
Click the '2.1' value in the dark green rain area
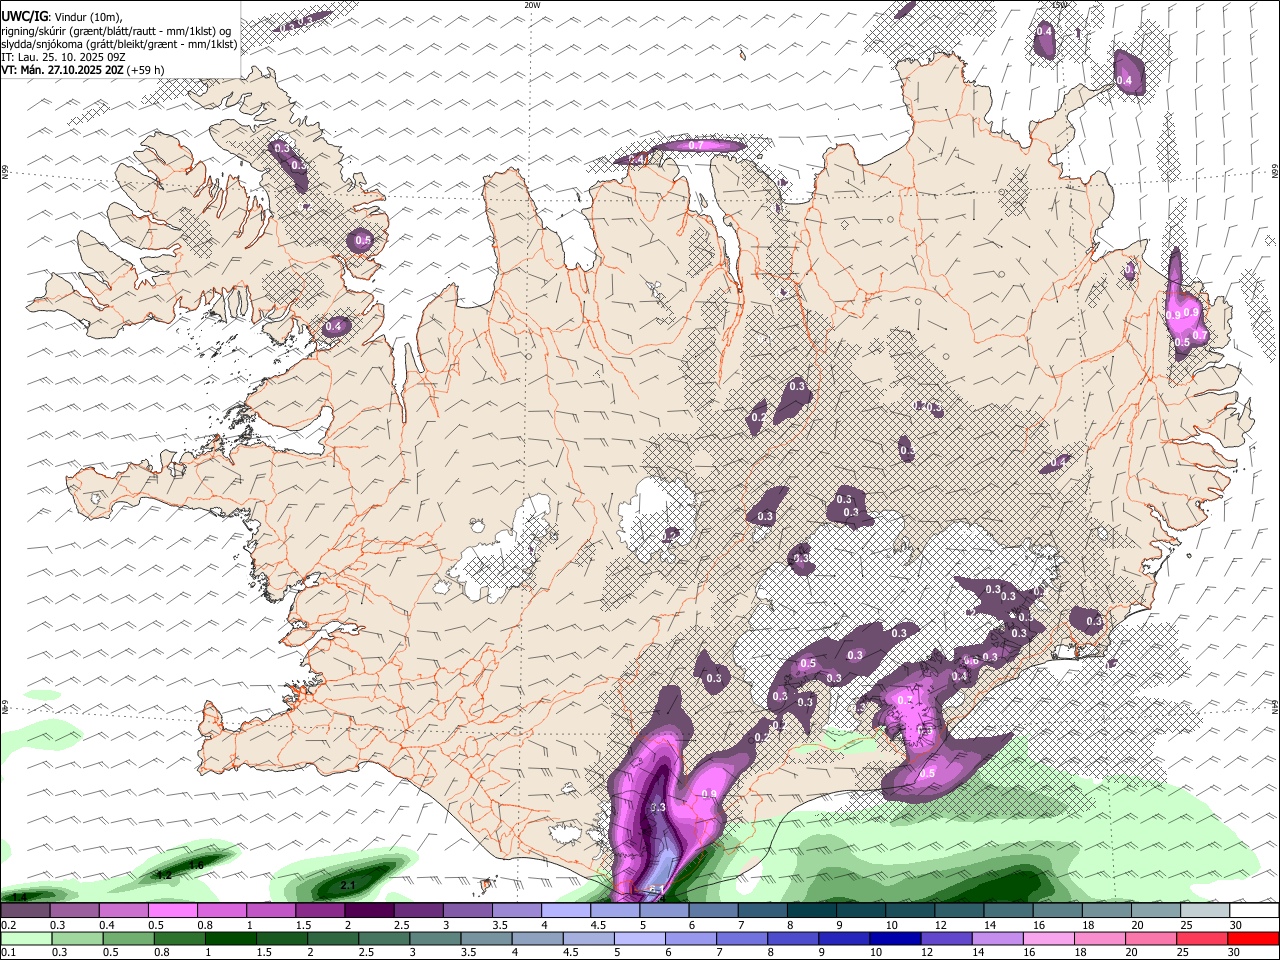[x=349, y=886]
